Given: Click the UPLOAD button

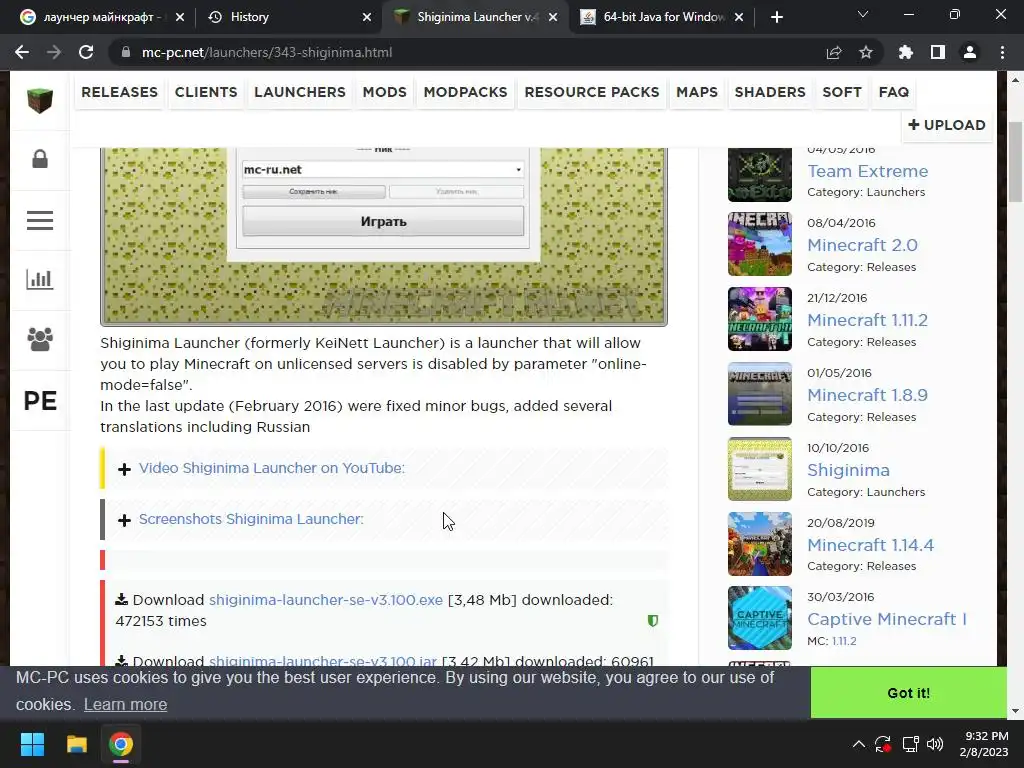Looking at the screenshot, I should pos(947,125).
